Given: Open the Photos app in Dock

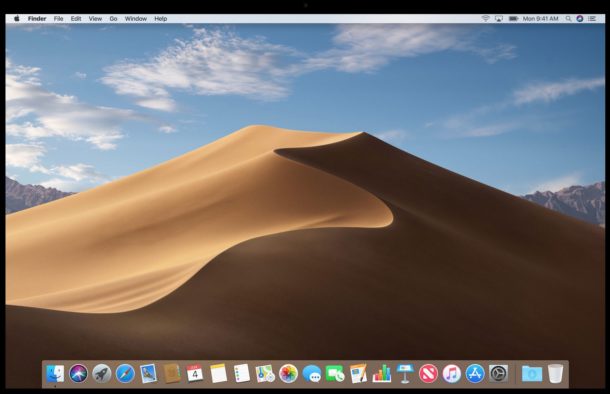Looking at the screenshot, I should pyautogui.click(x=288, y=373).
